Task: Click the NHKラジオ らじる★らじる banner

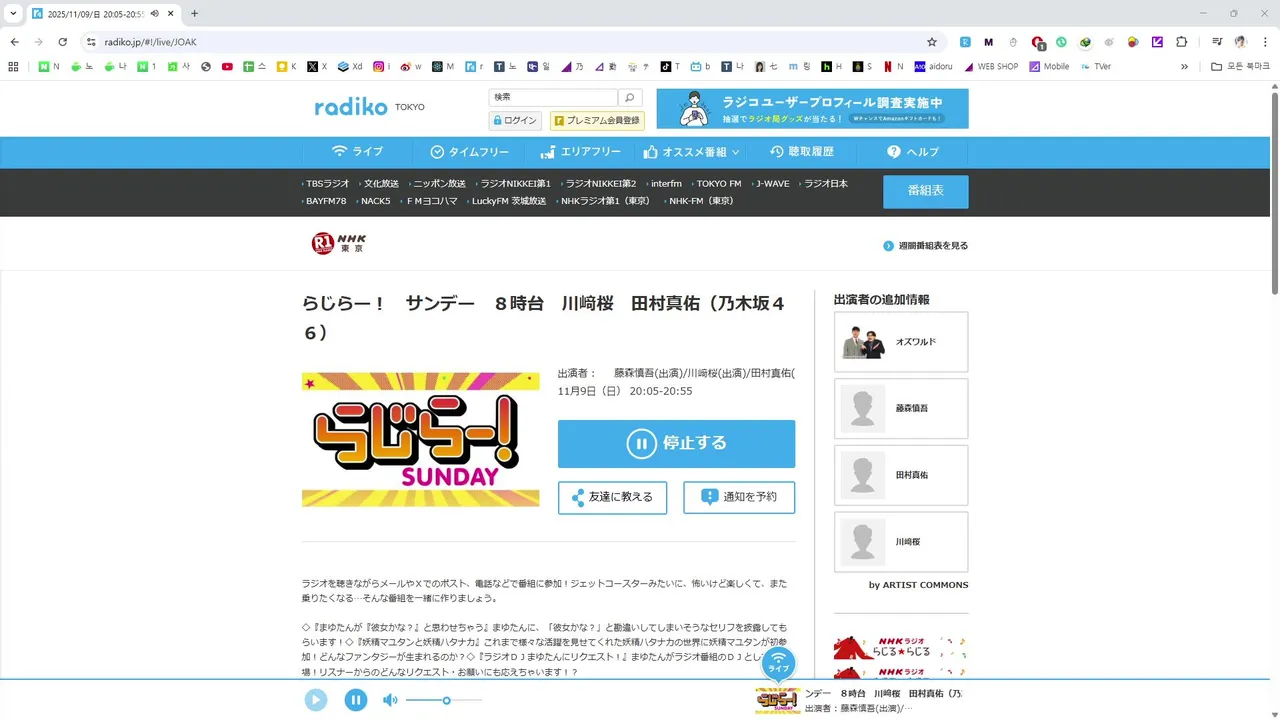Action: pyautogui.click(x=901, y=647)
